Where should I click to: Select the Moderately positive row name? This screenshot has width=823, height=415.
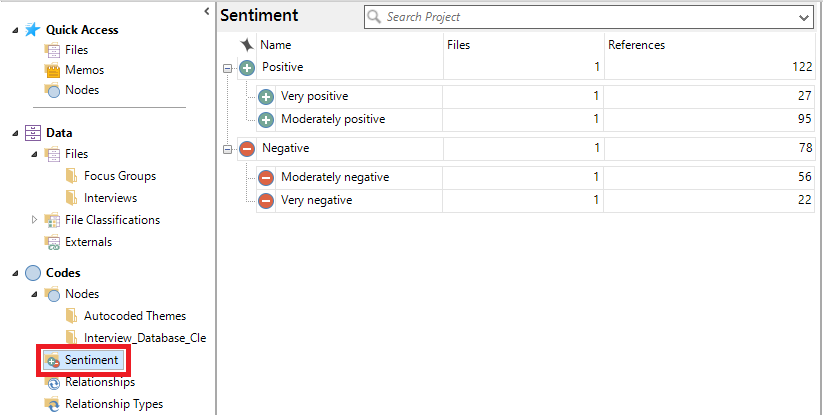(333, 119)
